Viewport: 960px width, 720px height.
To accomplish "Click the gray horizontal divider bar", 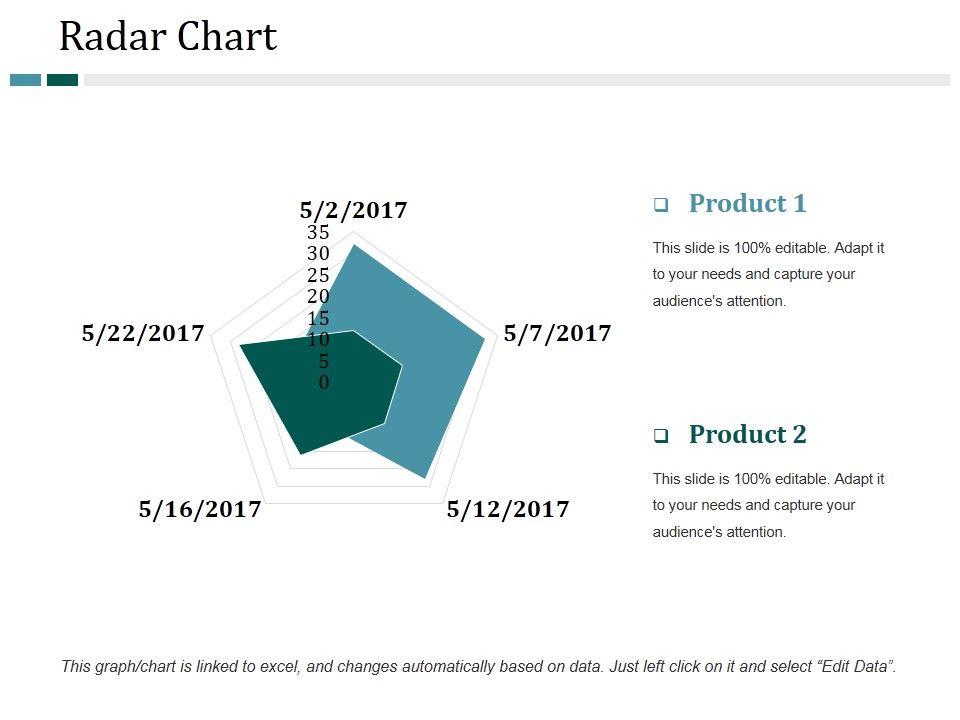I will point(515,80).
